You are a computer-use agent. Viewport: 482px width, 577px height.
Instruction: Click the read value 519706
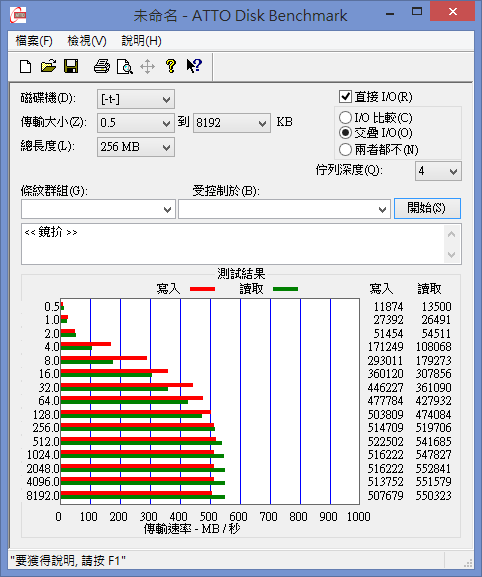[433, 428]
